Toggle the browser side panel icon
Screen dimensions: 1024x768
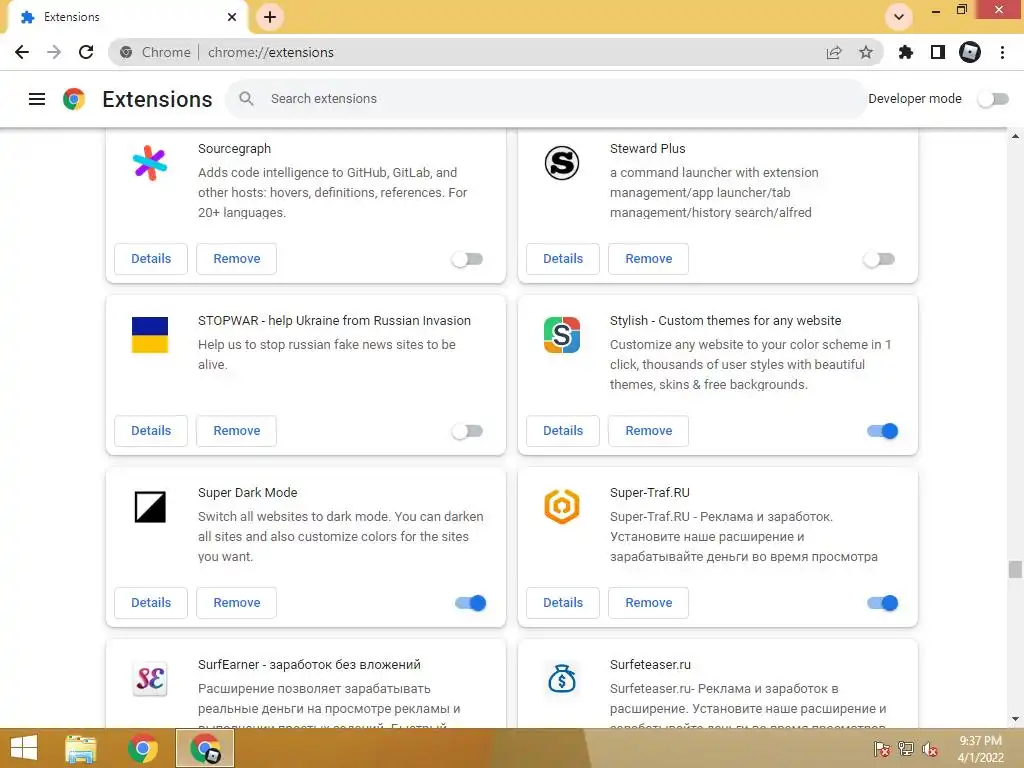point(938,52)
